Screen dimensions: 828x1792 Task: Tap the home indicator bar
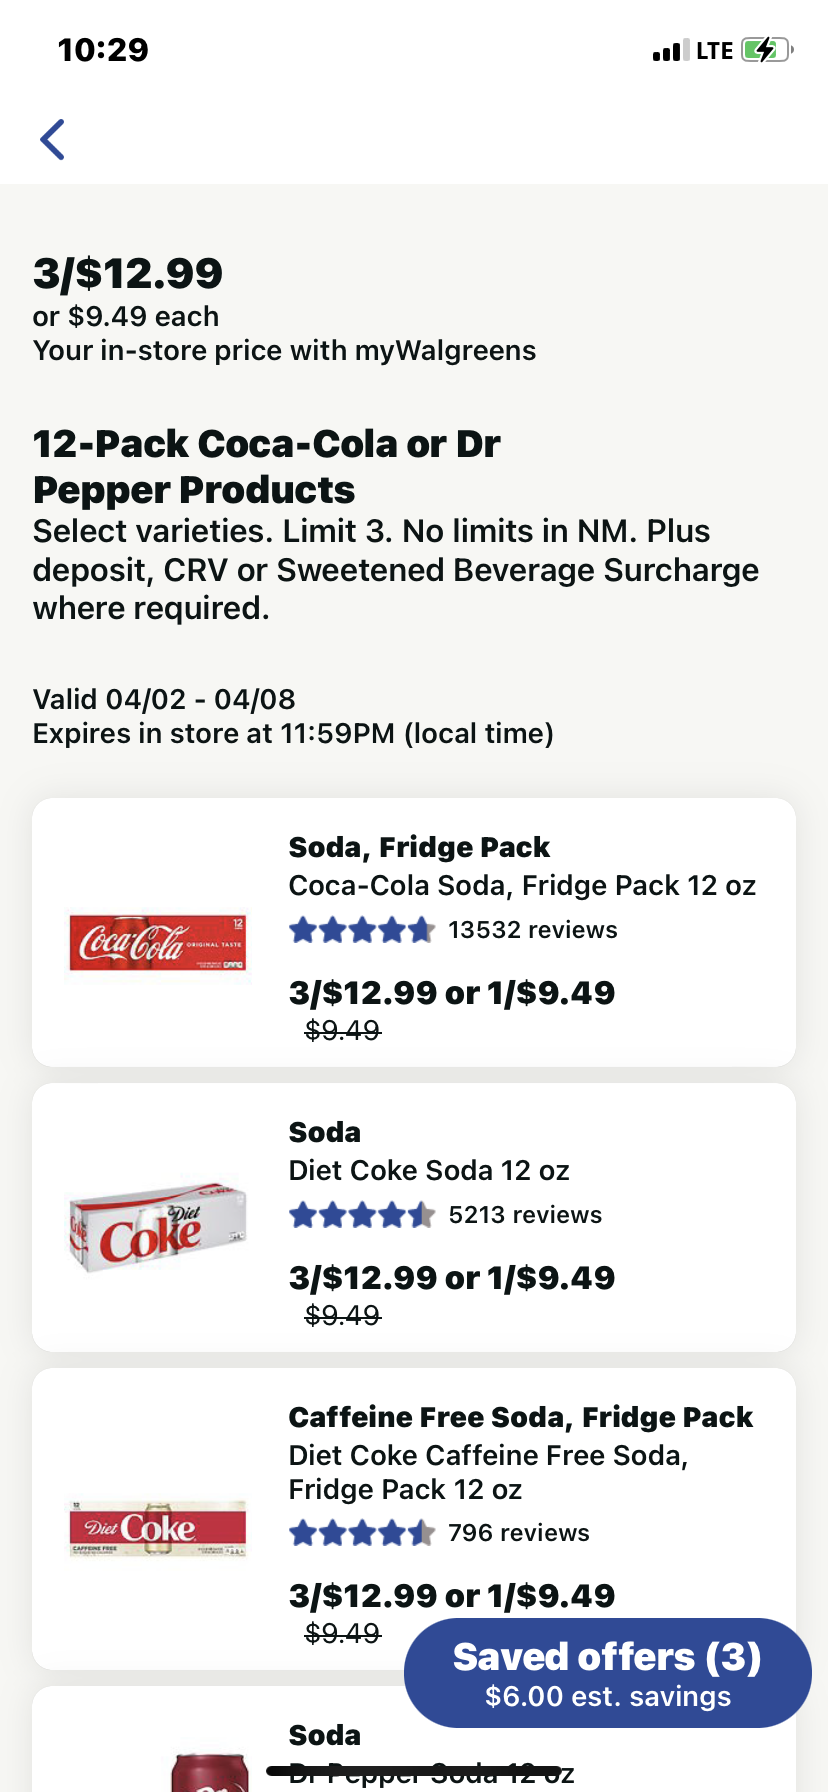[x=414, y=1771]
